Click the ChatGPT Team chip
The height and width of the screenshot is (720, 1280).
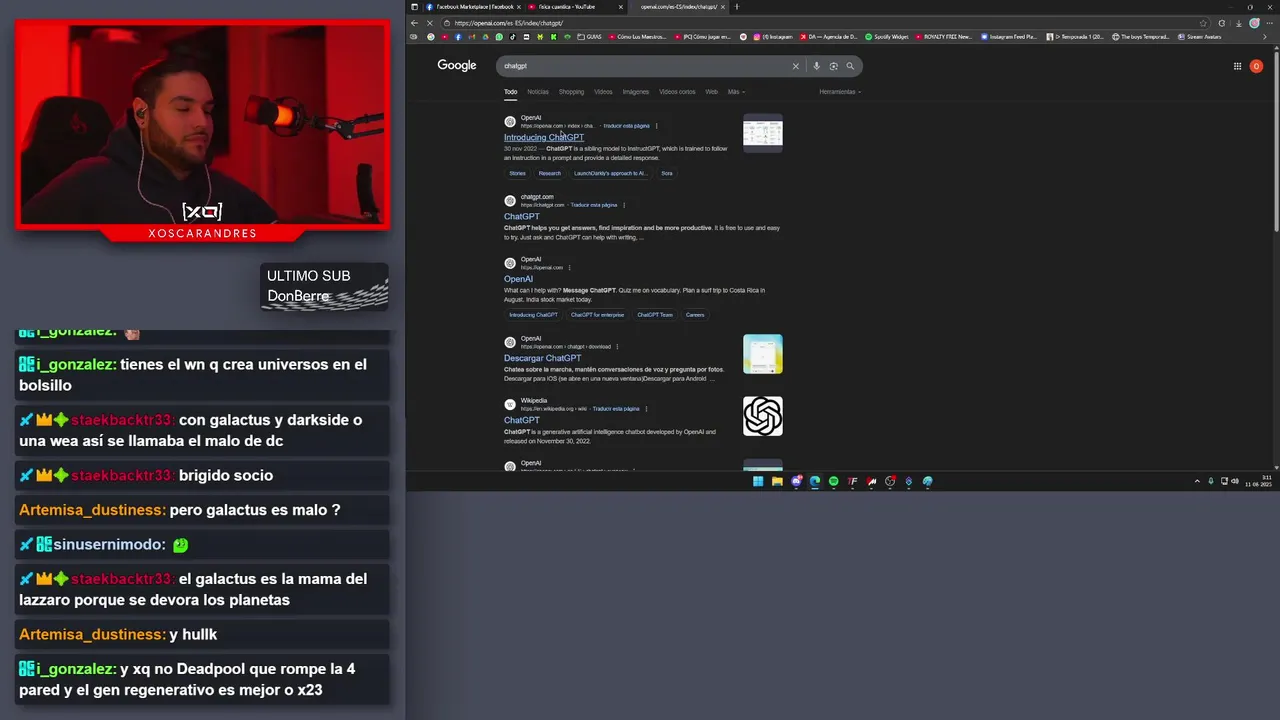[x=655, y=315]
